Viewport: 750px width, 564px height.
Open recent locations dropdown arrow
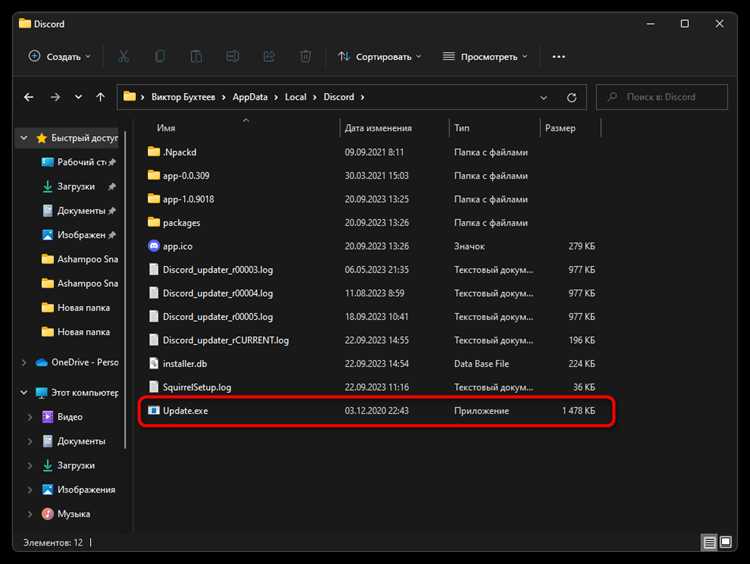pyautogui.click(x=78, y=97)
